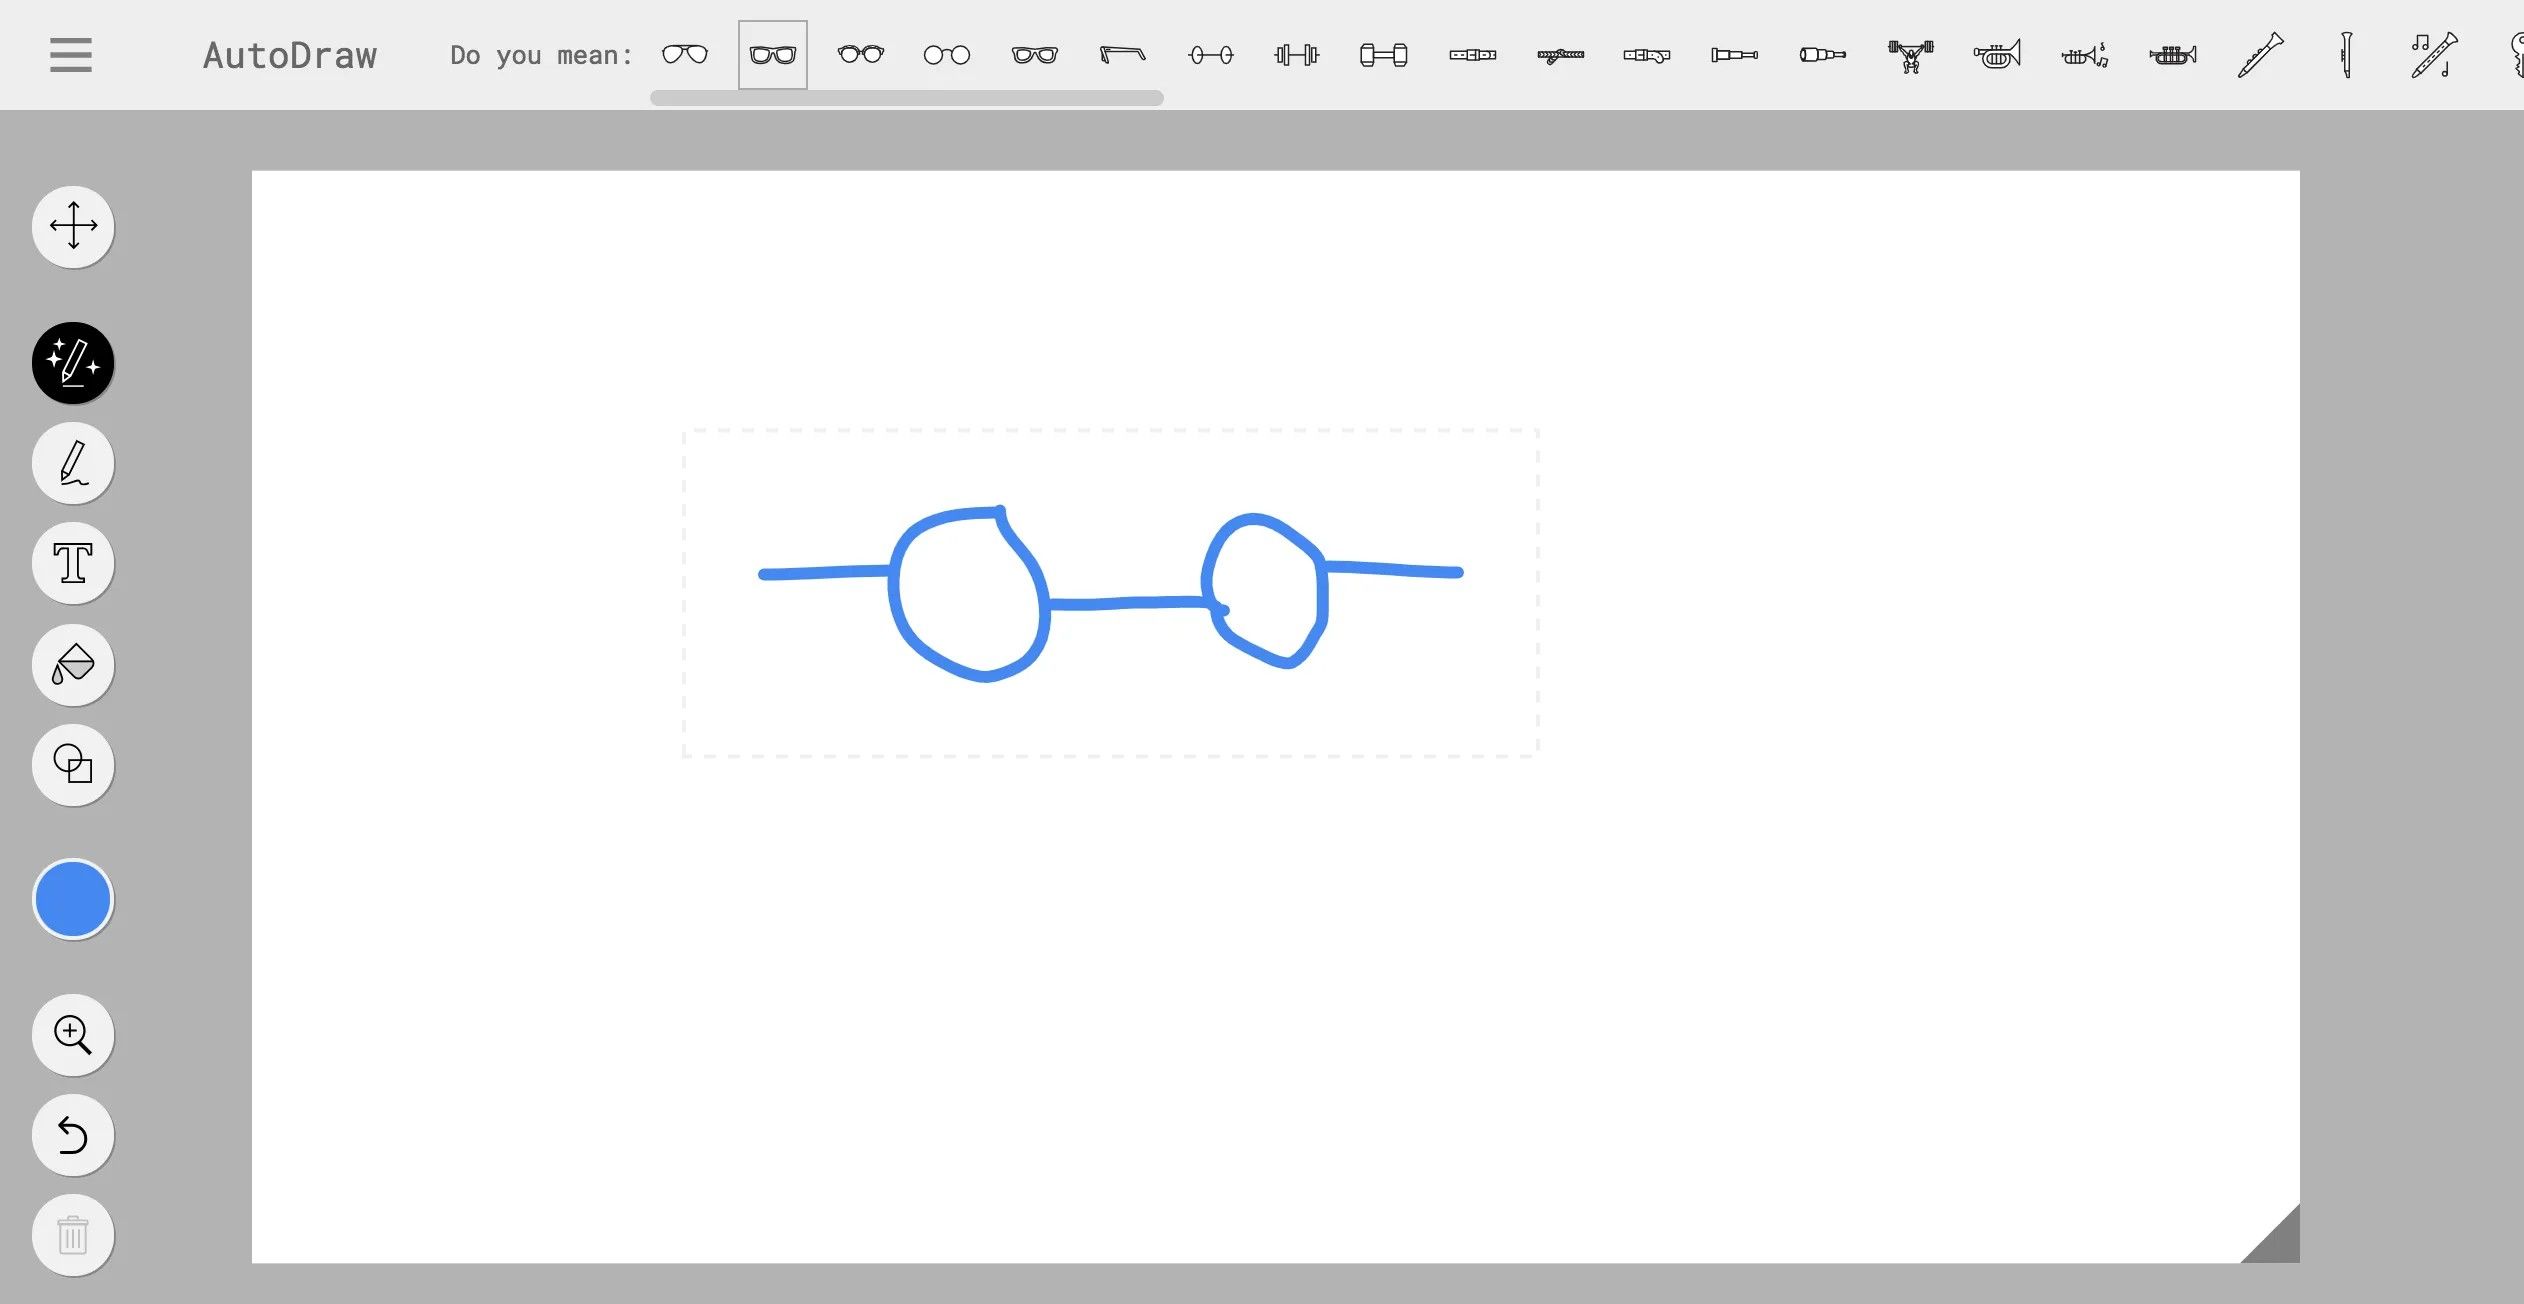The image size is (2524, 1304).
Task: Choose the first sunglasses suggestion
Action: pyautogui.click(x=685, y=55)
